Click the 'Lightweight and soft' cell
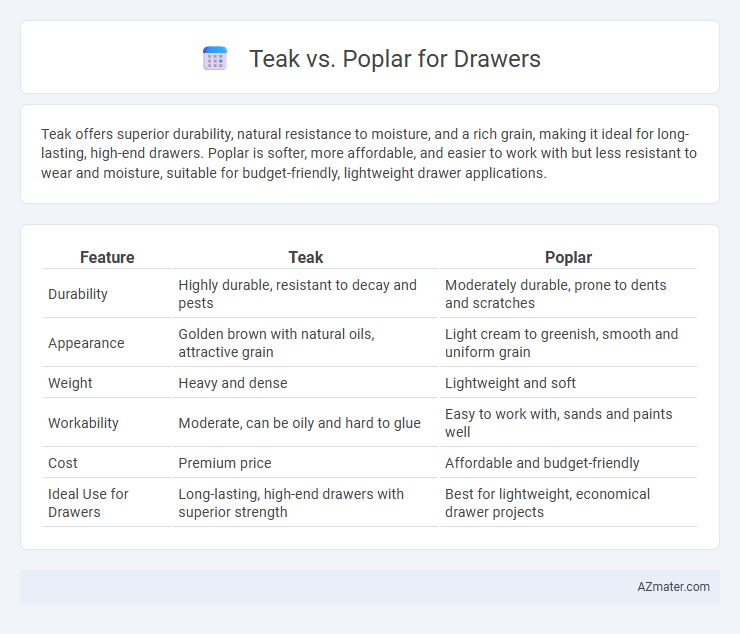The image size is (740, 634). [510, 383]
